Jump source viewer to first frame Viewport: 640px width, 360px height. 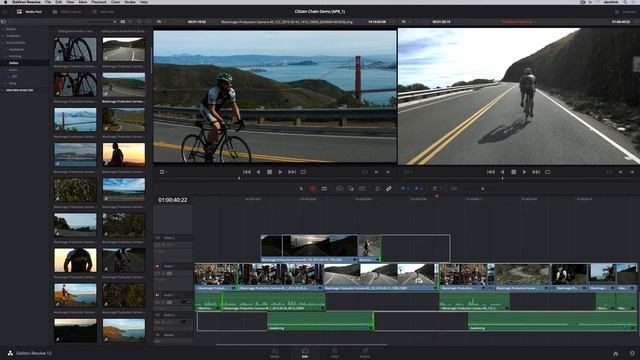point(247,172)
